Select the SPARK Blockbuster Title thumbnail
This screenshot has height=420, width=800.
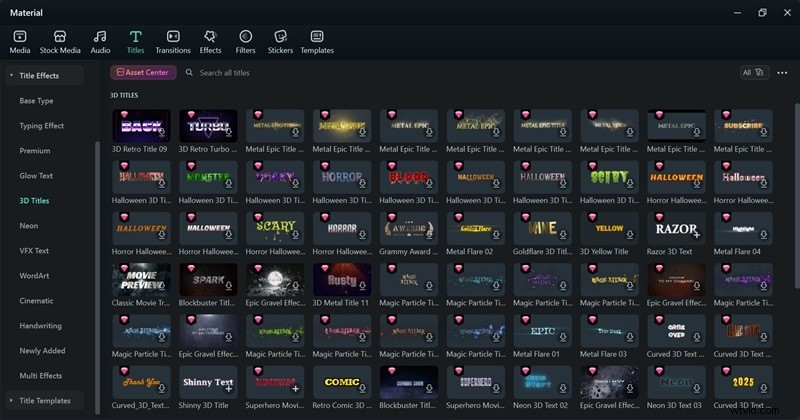pyautogui.click(x=208, y=280)
